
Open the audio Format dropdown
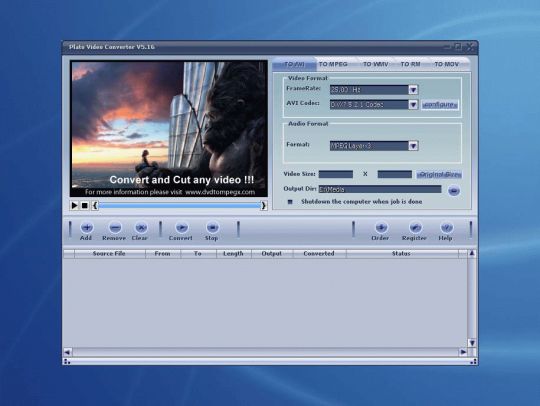pyautogui.click(x=413, y=146)
